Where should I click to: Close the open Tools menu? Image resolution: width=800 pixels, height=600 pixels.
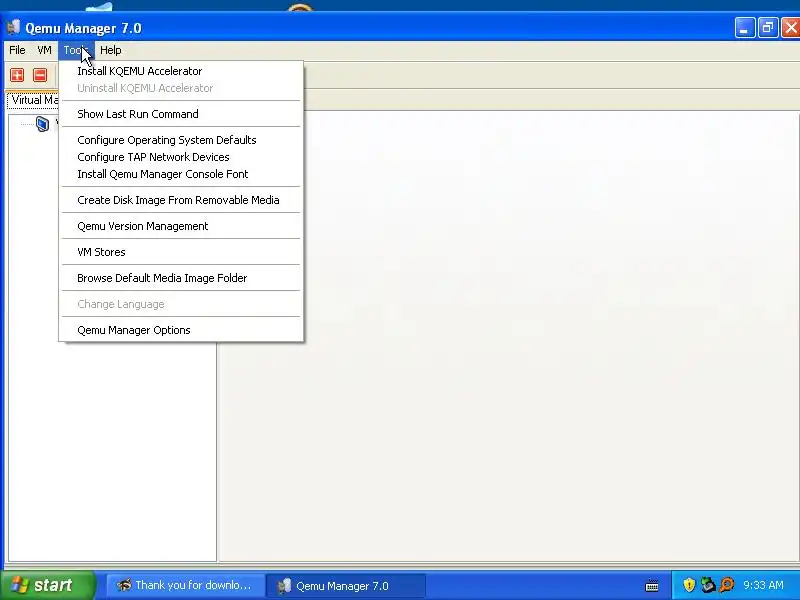pyautogui.click(x=76, y=50)
